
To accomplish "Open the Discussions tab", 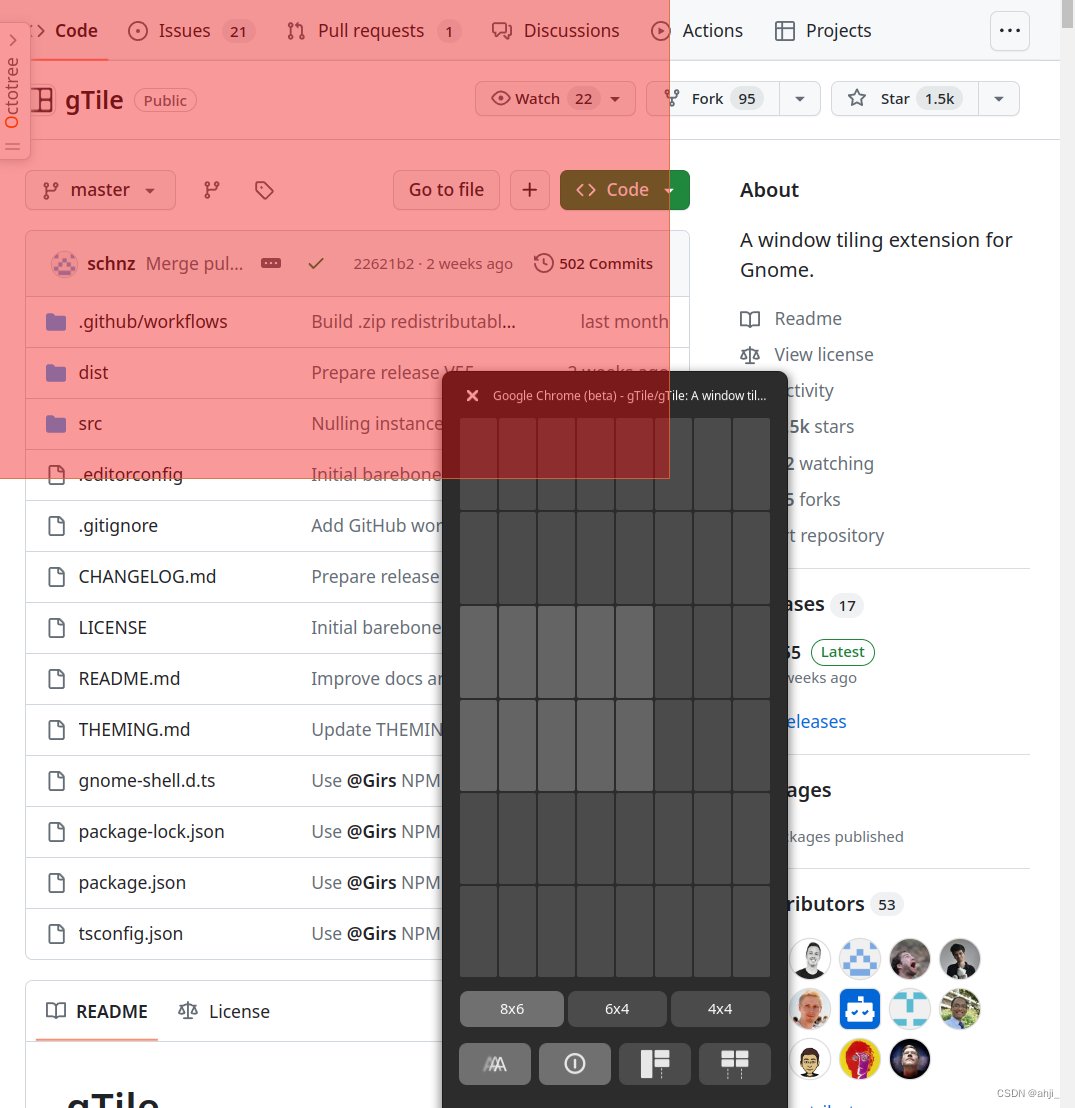I will click(556, 31).
